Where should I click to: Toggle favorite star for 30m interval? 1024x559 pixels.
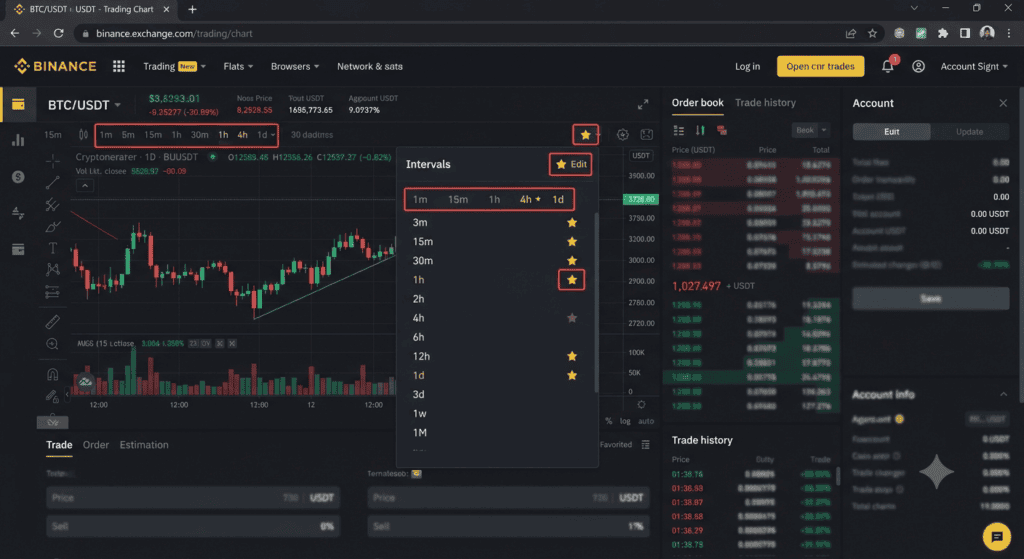[x=572, y=261]
